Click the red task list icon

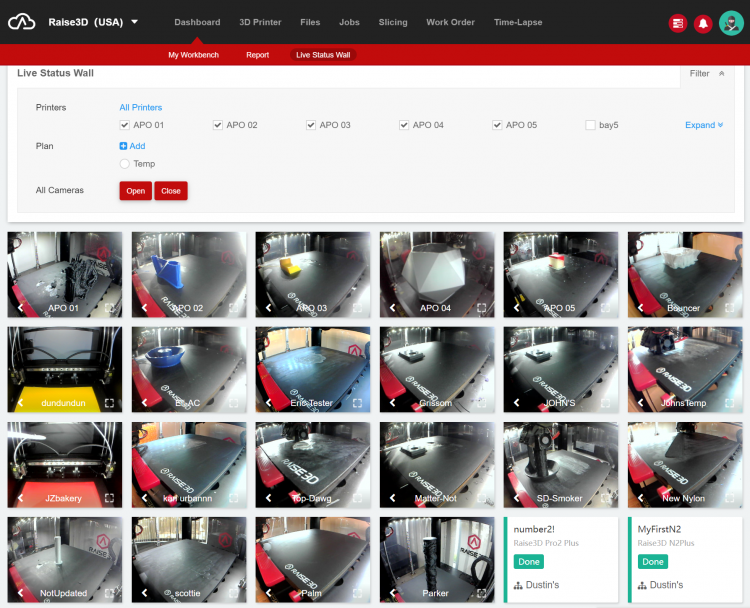pyautogui.click(x=678, y=23)
